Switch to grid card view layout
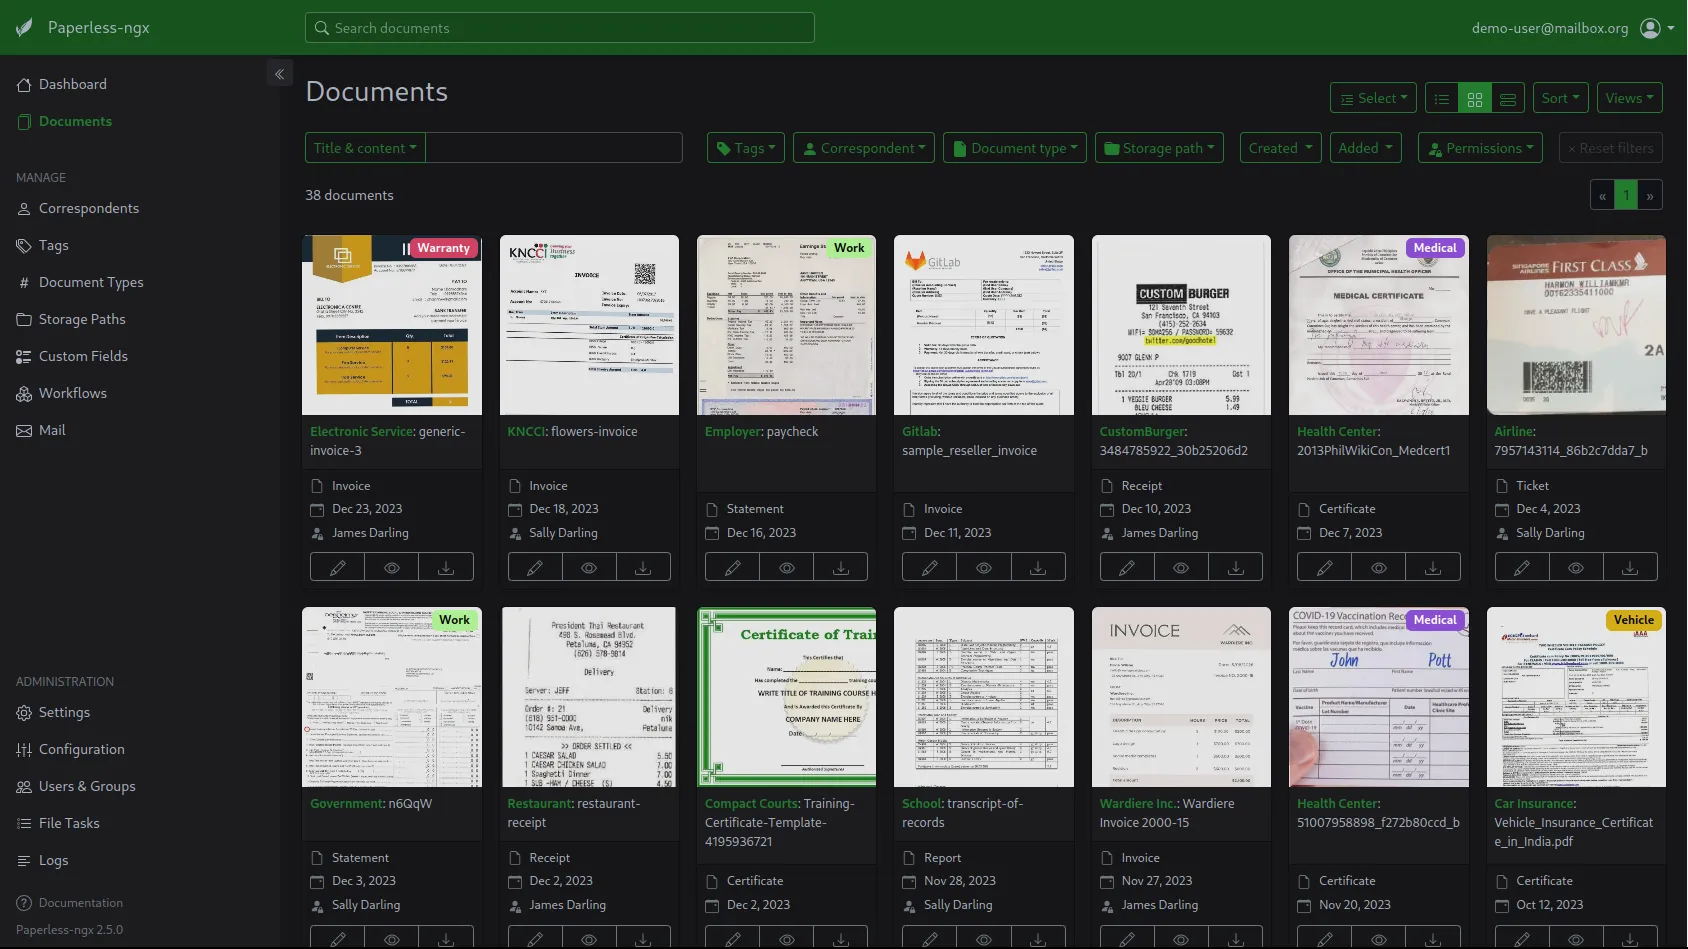1688x949 pixels. coord(1475,98)
